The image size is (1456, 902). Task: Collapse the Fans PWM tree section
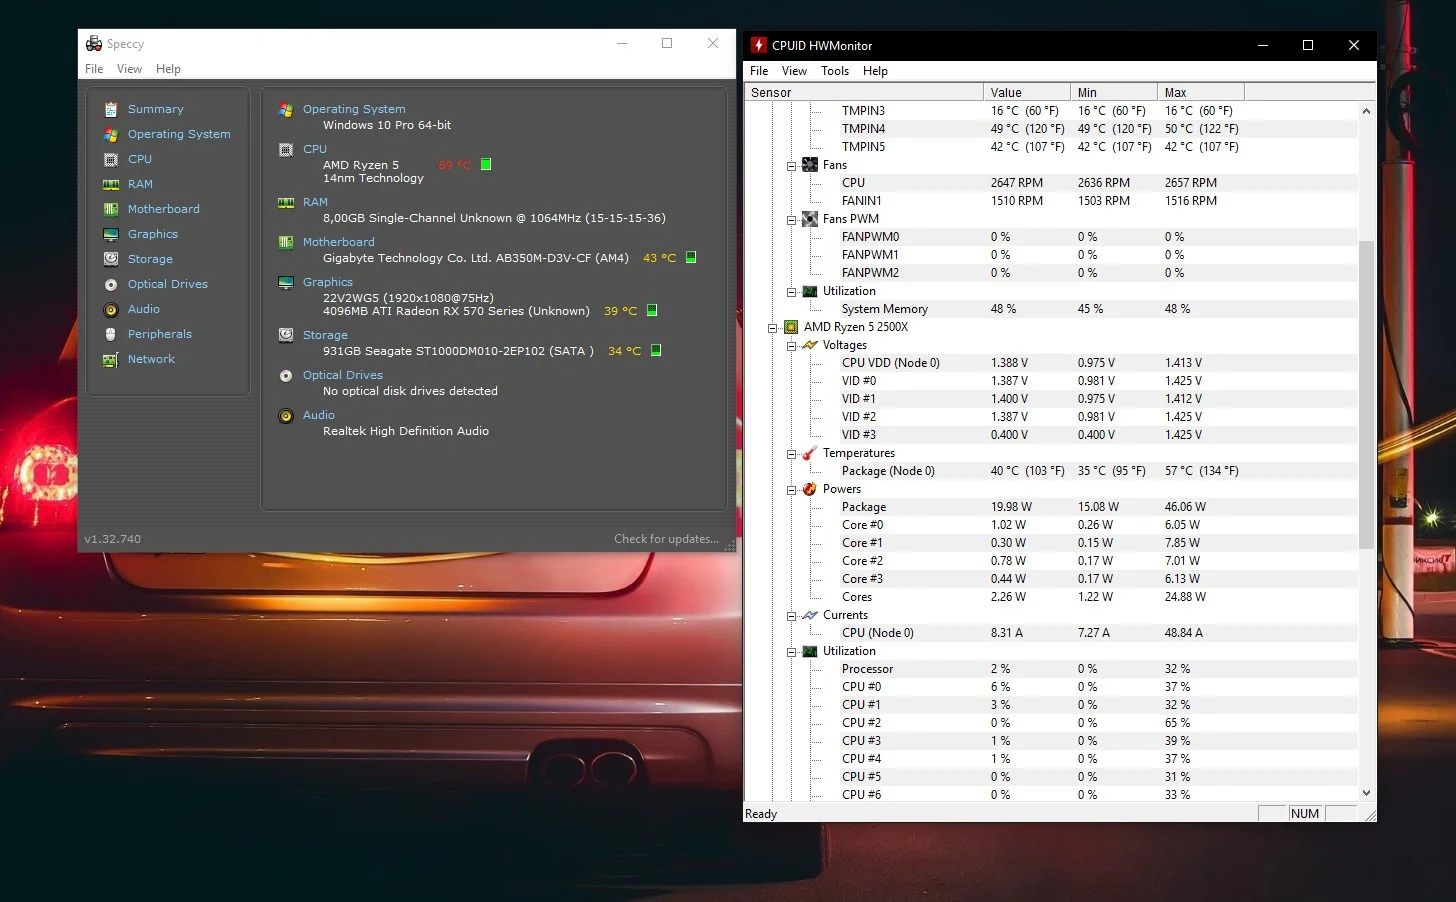pyautogui.click(x=791, y=220)
